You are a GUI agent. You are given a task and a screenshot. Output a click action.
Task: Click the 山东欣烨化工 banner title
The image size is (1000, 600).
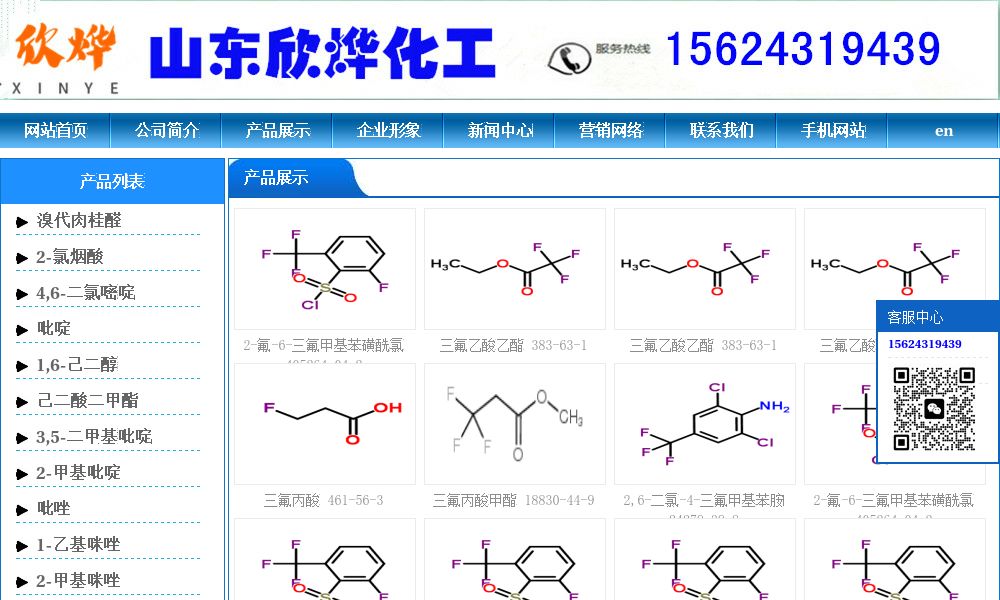tap(323, 54)
